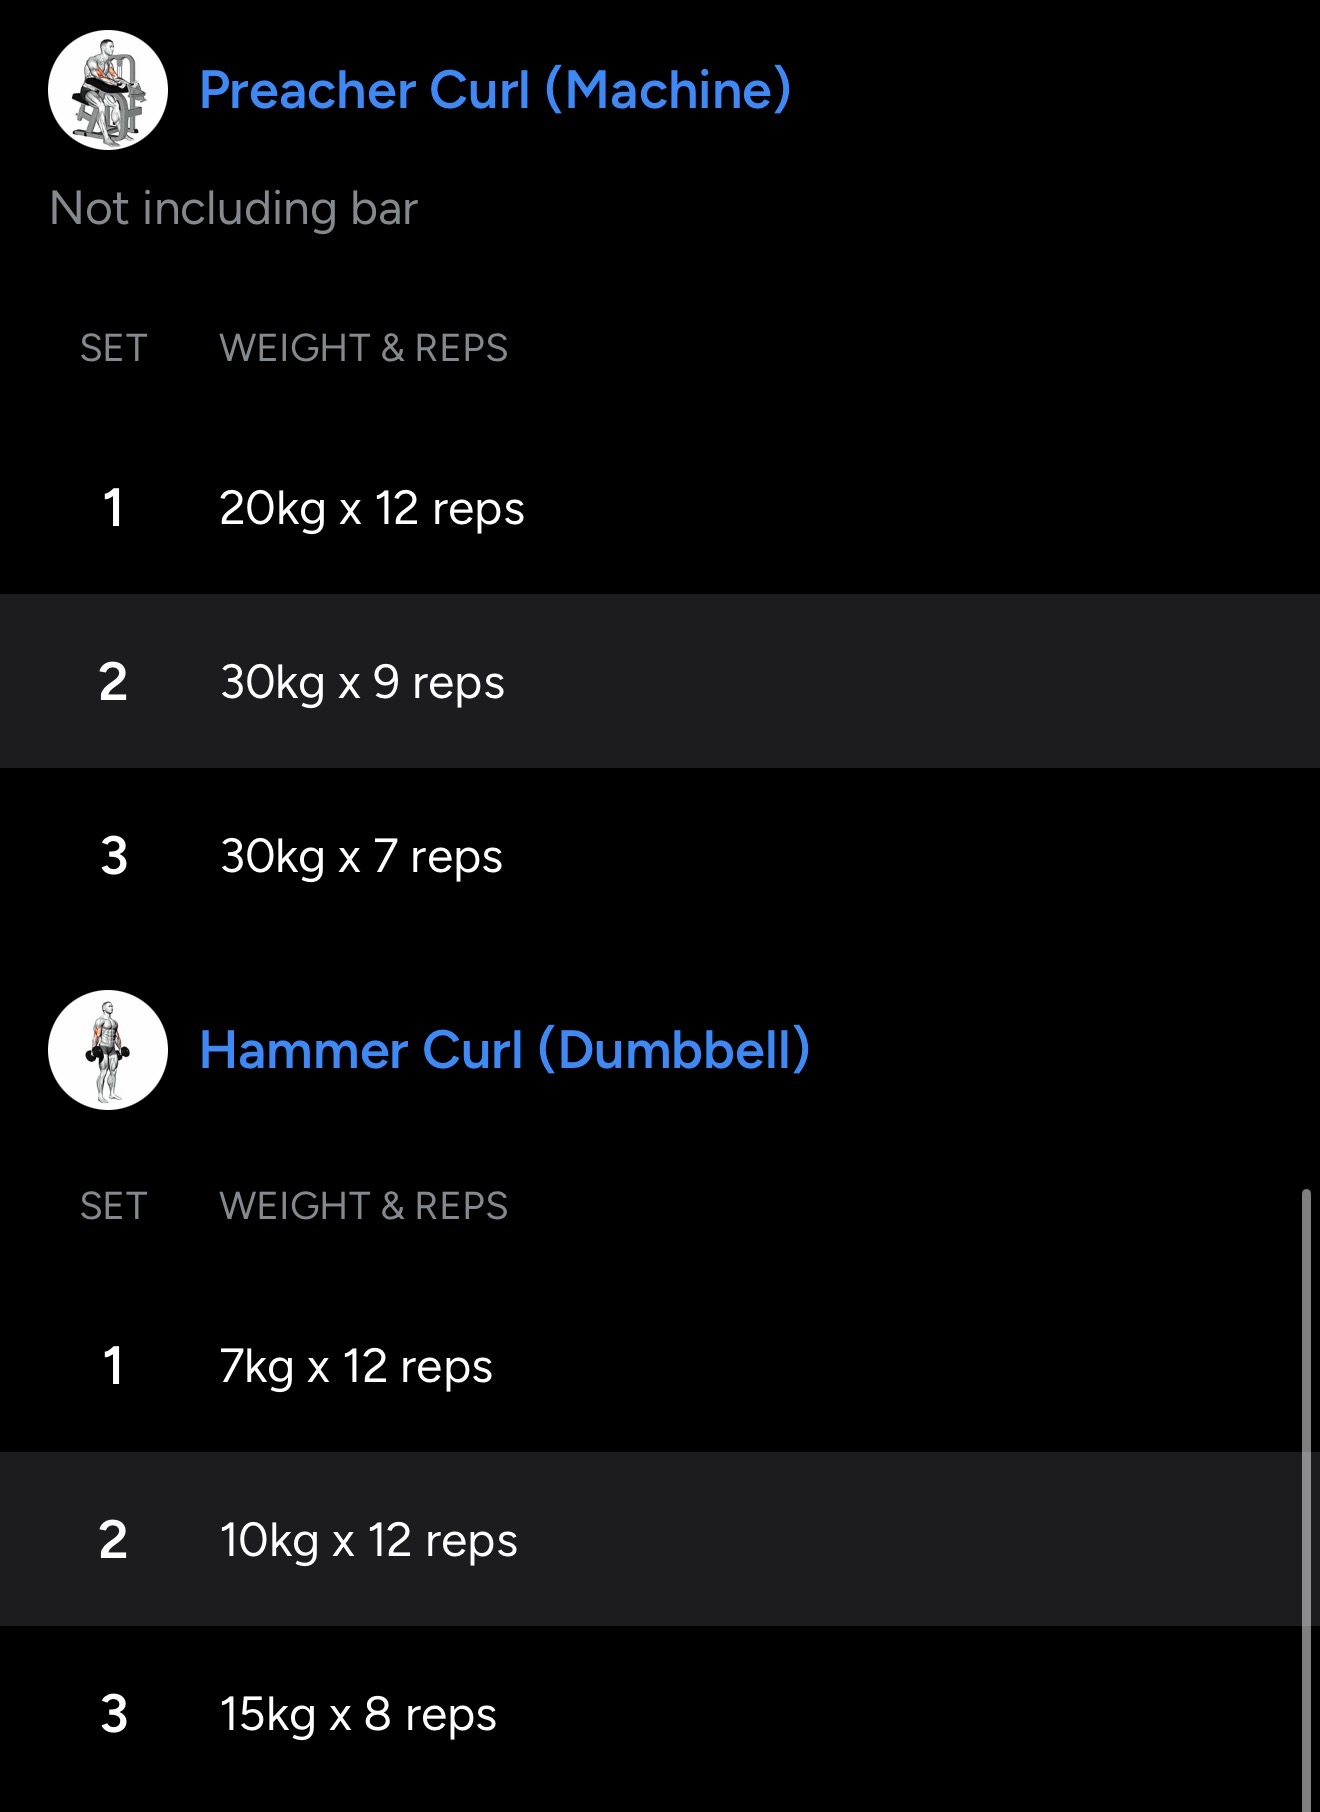Select the "Not including bar" note

[233, 209]
